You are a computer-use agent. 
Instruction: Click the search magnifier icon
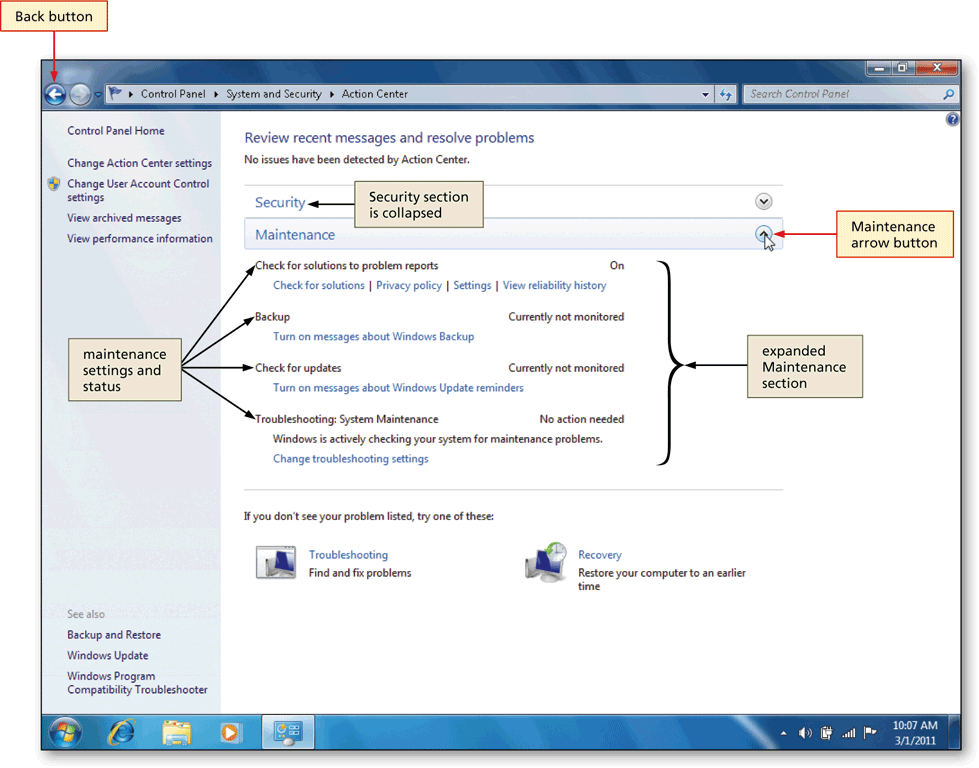click(x=949, y=94)
